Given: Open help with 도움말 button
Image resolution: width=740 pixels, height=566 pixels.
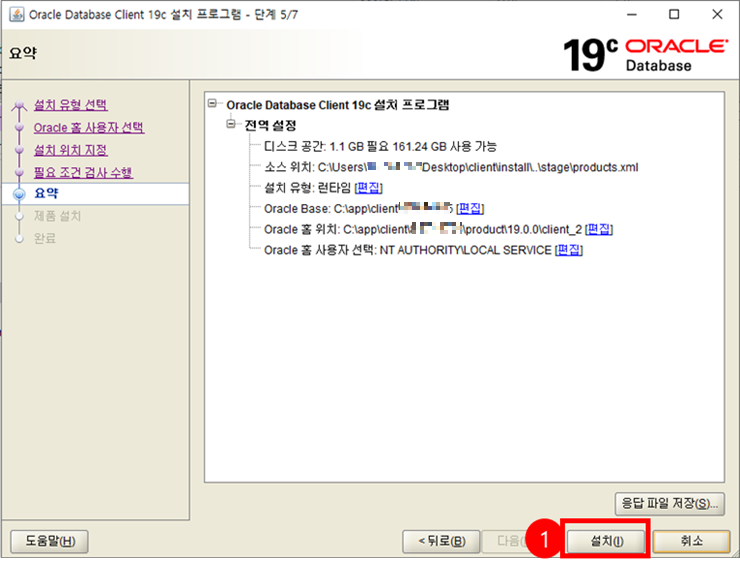Looking at the screenshot, I should click(50, 541).
